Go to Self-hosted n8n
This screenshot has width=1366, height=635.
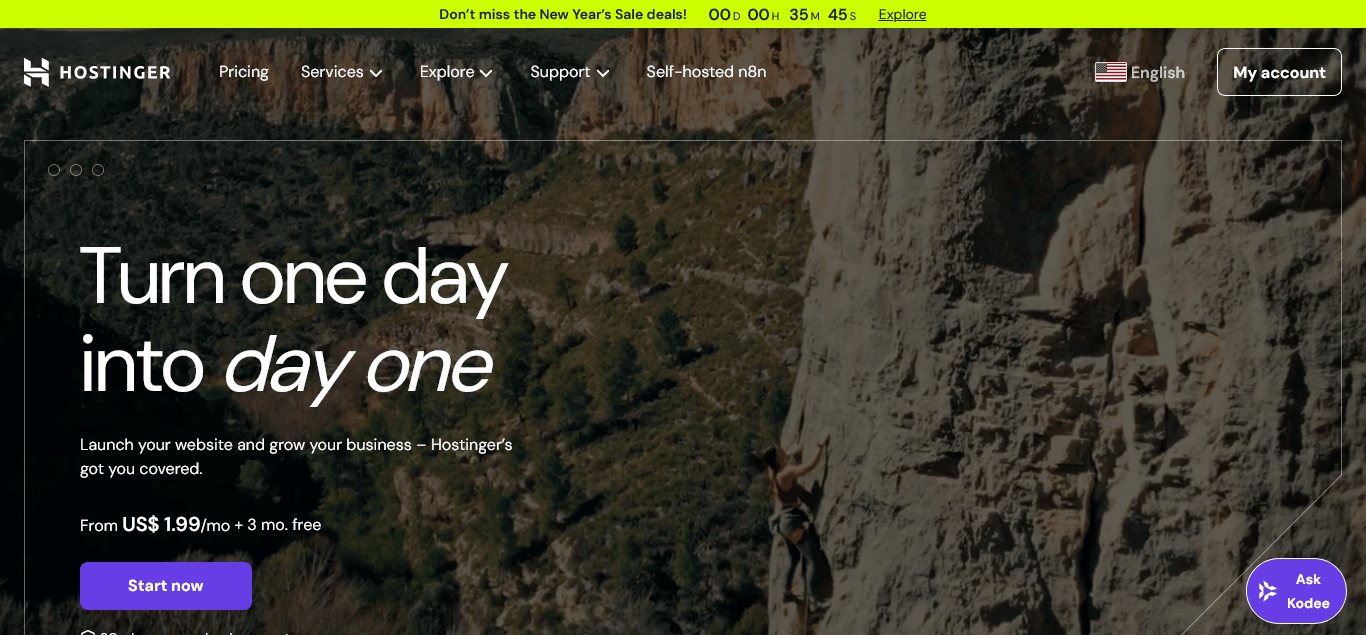click(x=706, y=72)
